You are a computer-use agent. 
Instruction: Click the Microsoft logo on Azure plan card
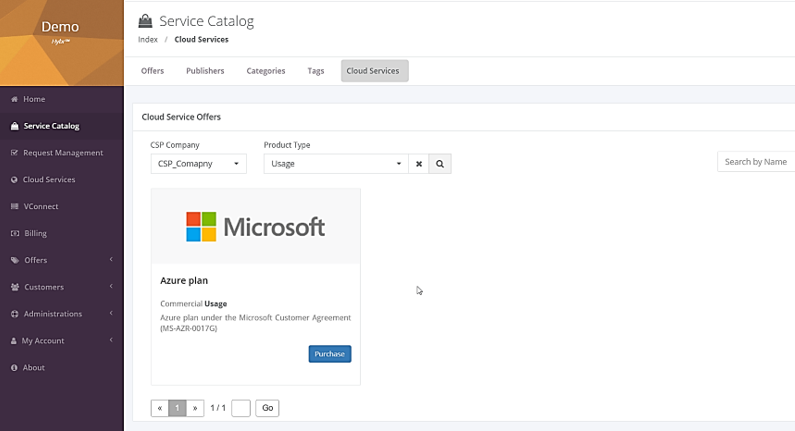(256, 227)
